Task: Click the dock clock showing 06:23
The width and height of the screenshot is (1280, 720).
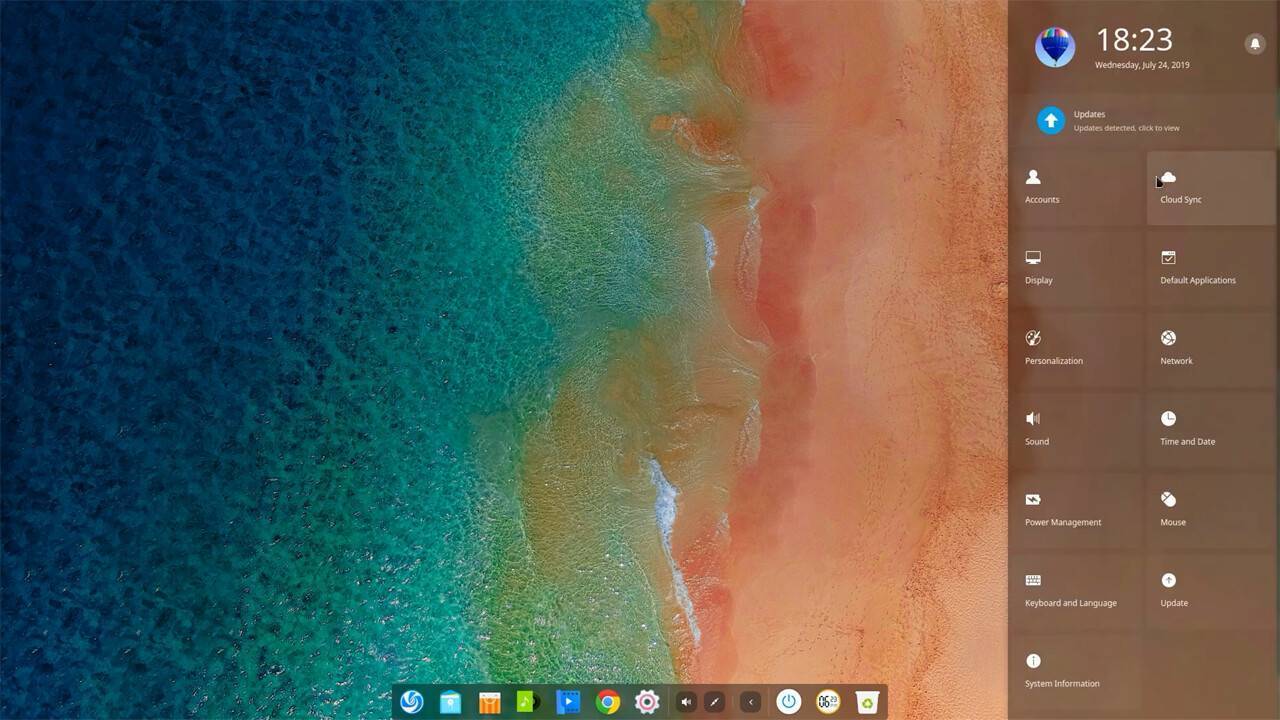Action: tap(828, 702)
